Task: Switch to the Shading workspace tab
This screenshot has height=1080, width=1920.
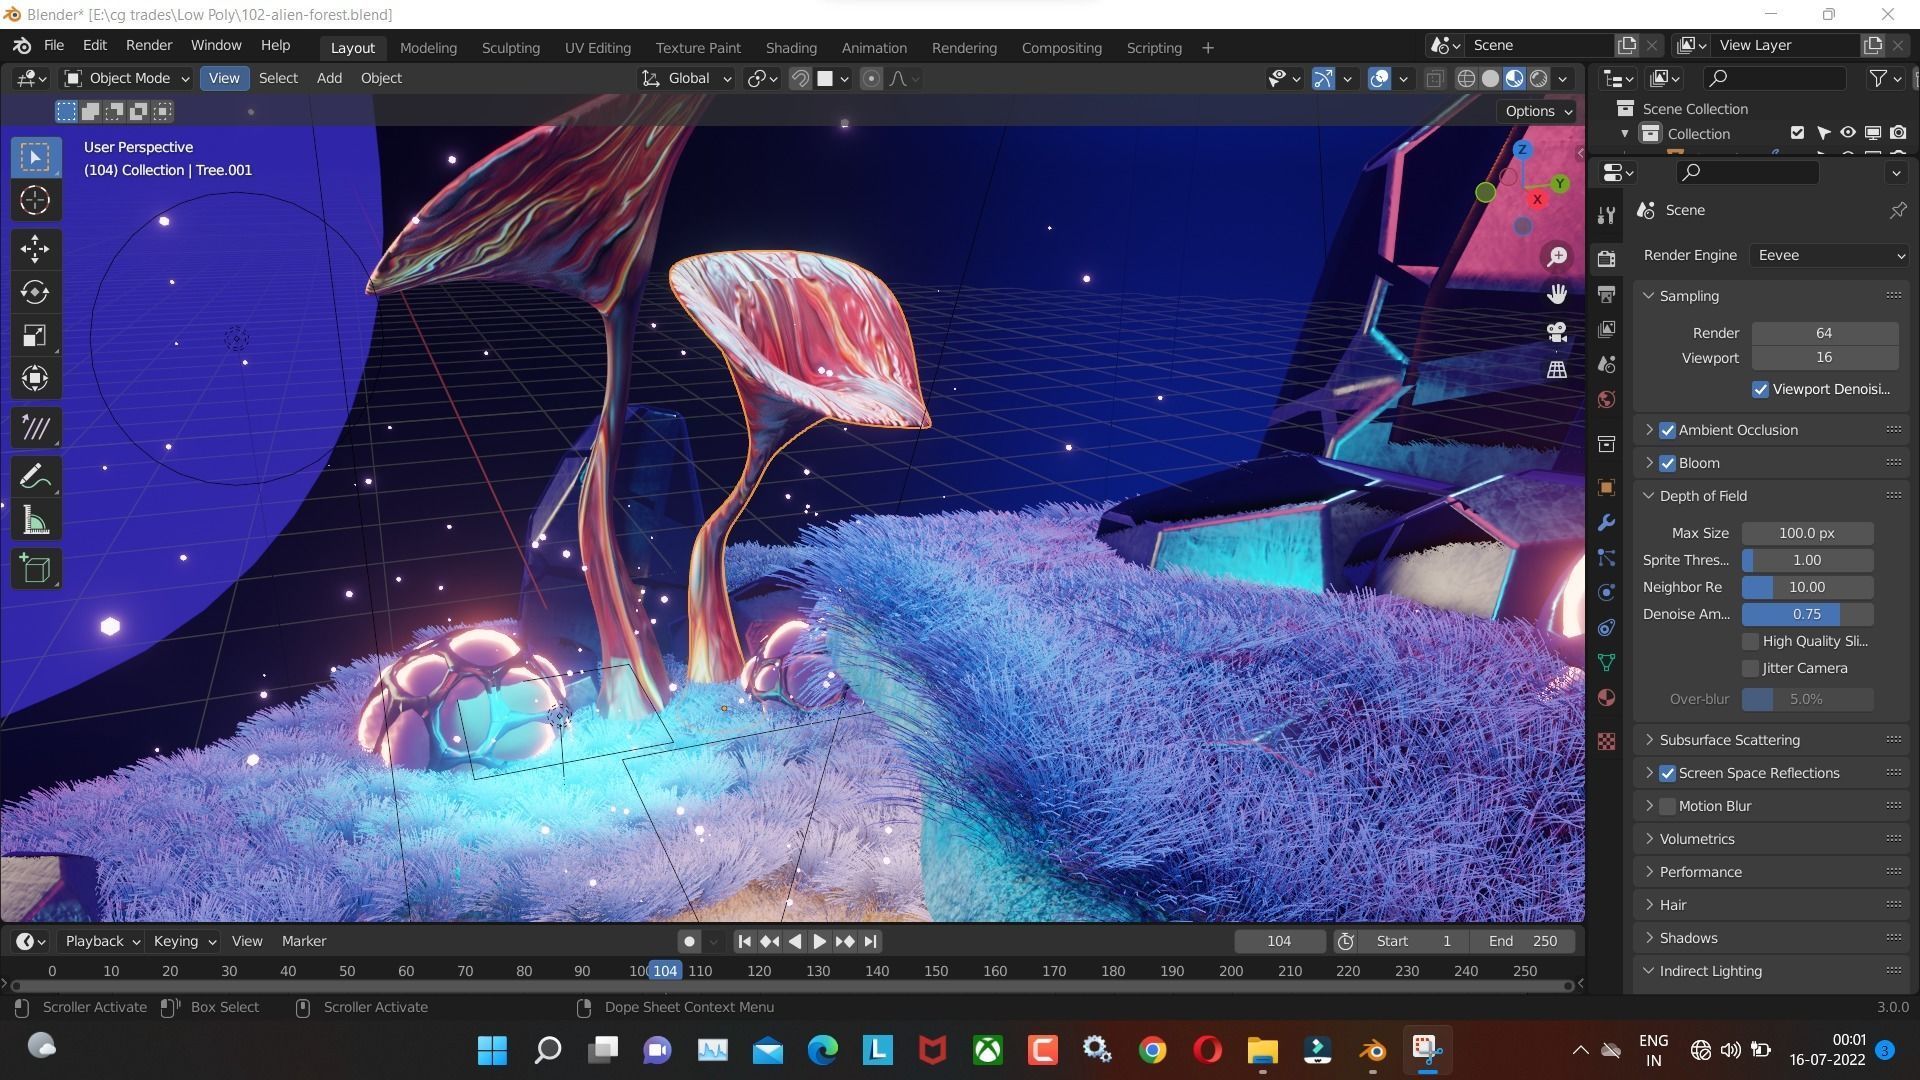Action: pyautogui.click(x=790, y=47)
